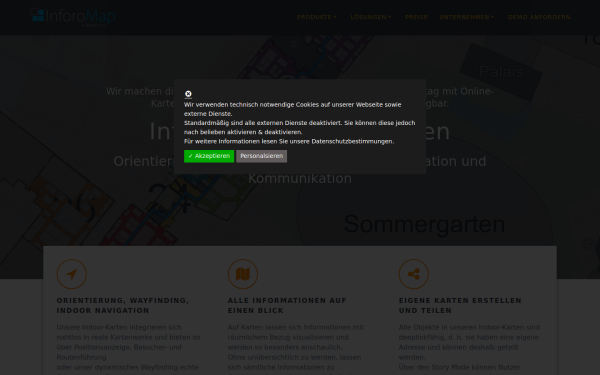Click the Kommunikation subtitle text
The image size is (600, 375).
point(300,178)
